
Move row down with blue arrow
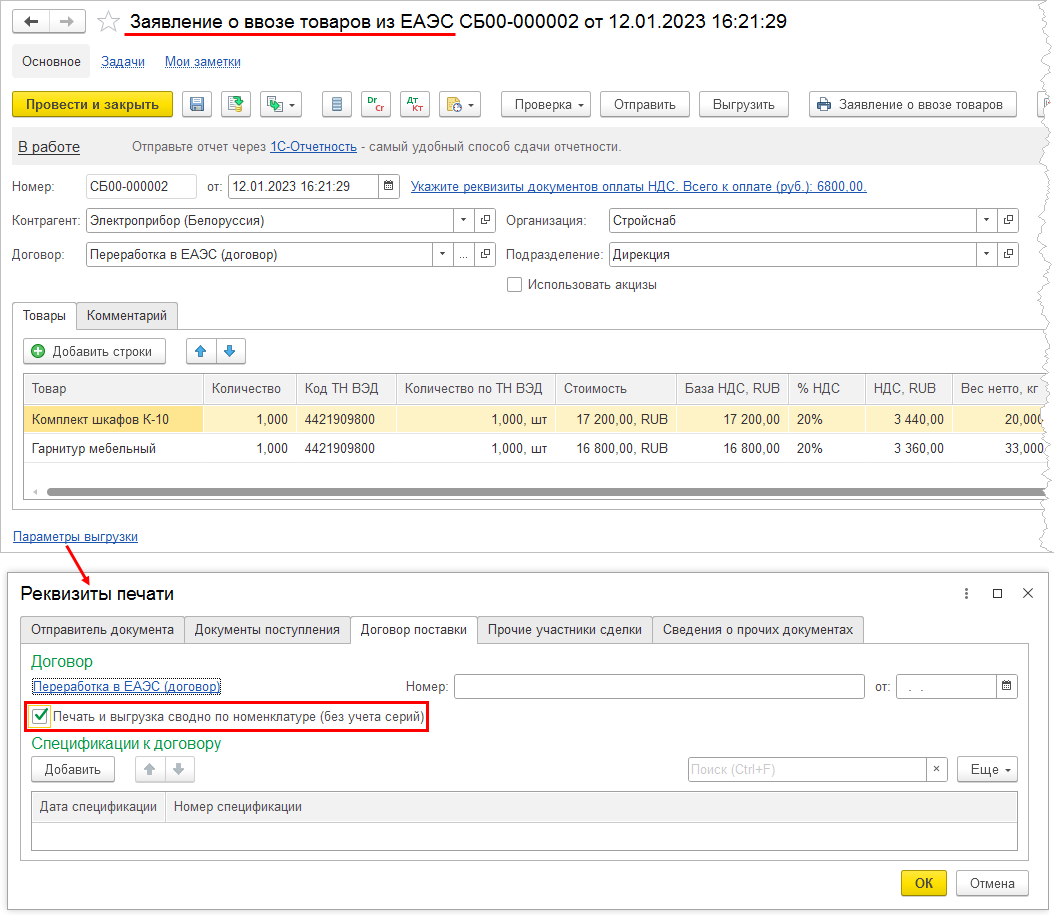pos(230,351)
